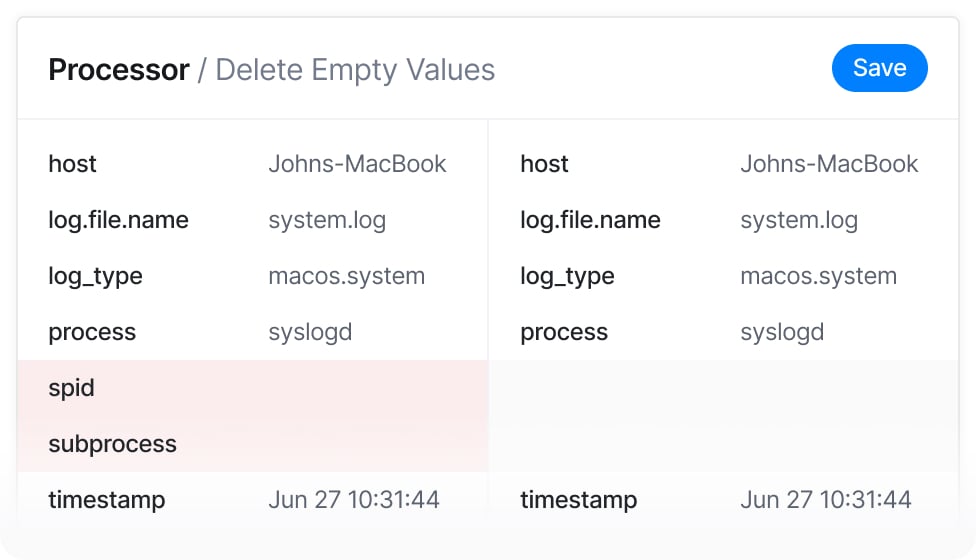This screenshot has width=976, height=560.
Task: Select timestamp key in left panel
Action: point(107,500)
